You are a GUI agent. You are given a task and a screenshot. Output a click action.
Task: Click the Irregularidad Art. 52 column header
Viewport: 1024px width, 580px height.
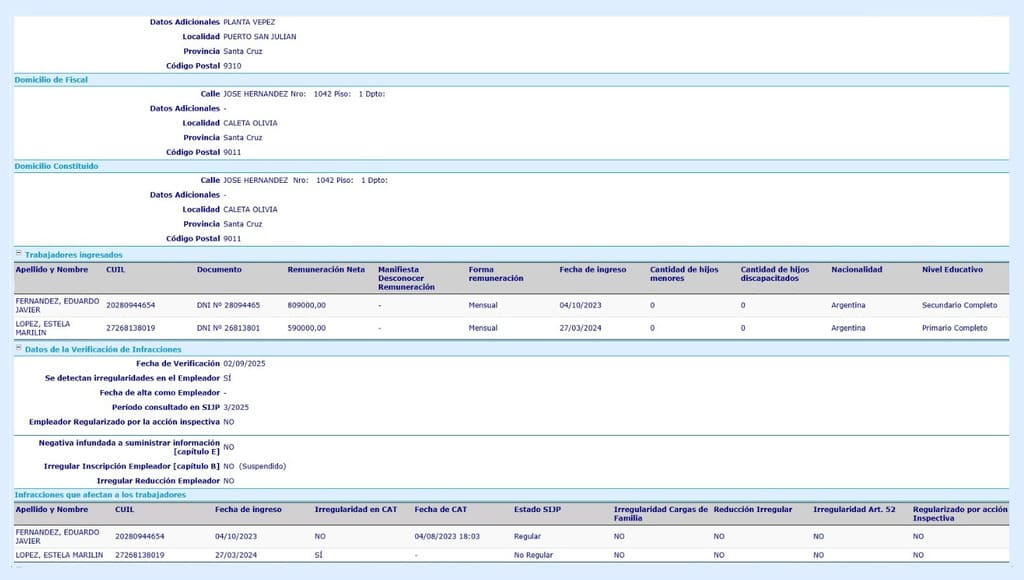click(848, 510)
